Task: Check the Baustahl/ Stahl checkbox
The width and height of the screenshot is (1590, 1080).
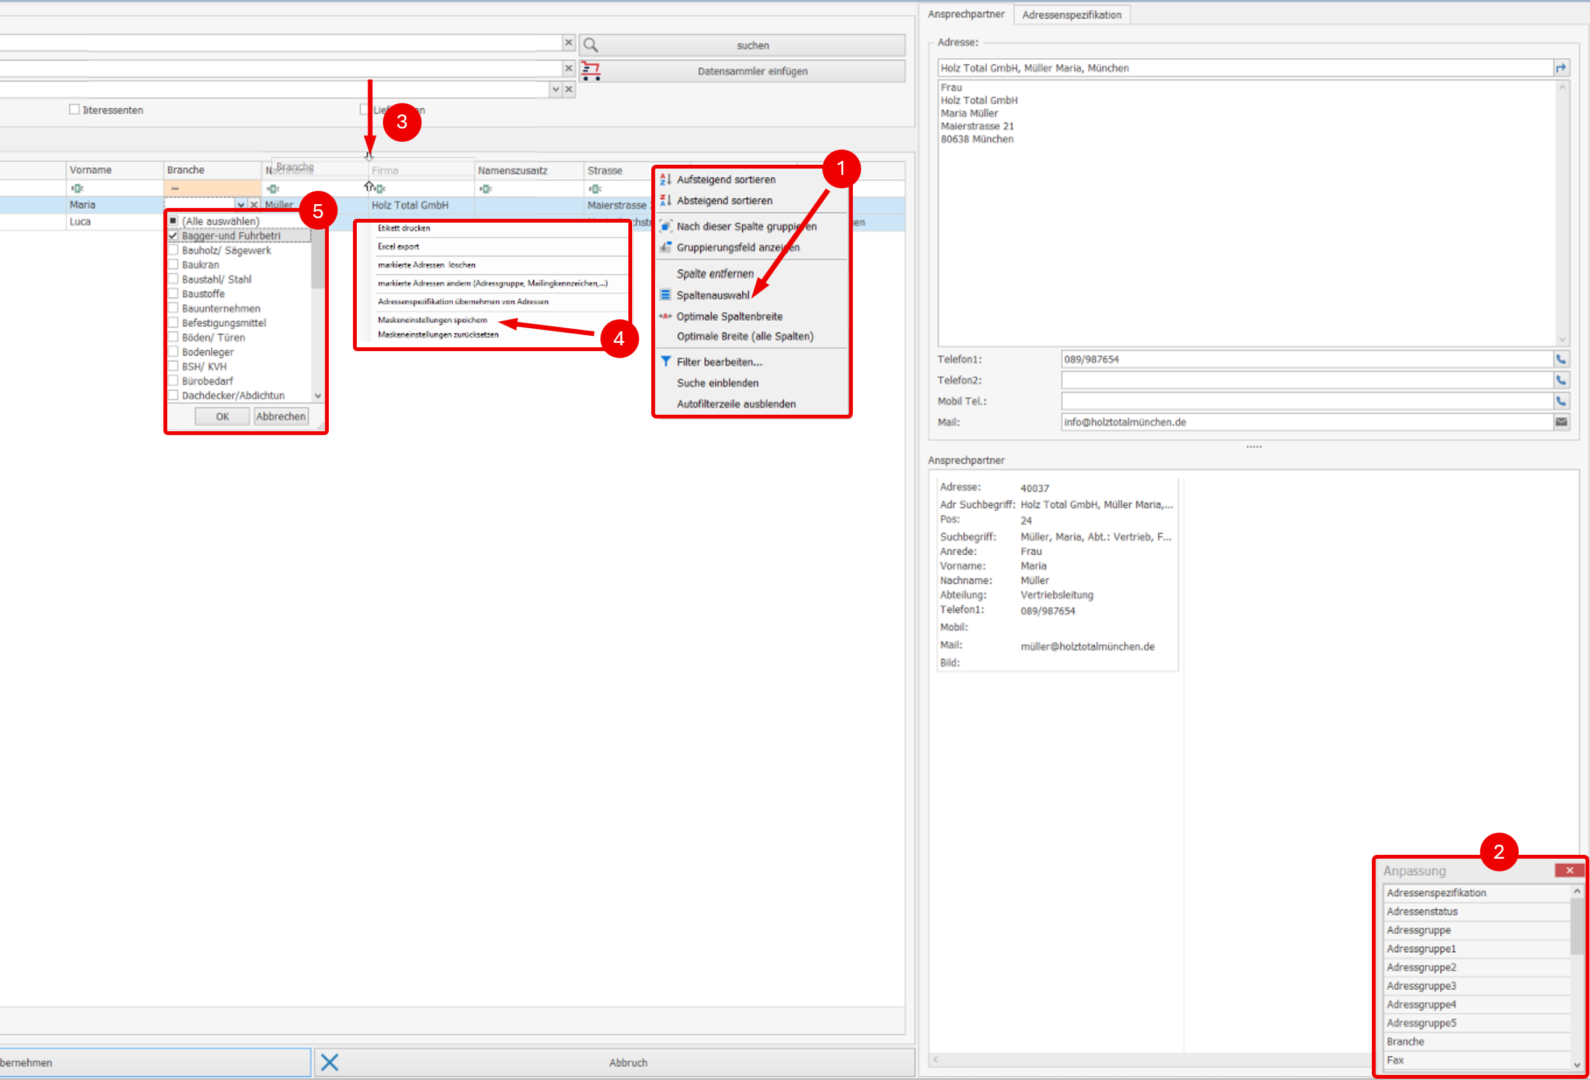Action: coord(173,279)
